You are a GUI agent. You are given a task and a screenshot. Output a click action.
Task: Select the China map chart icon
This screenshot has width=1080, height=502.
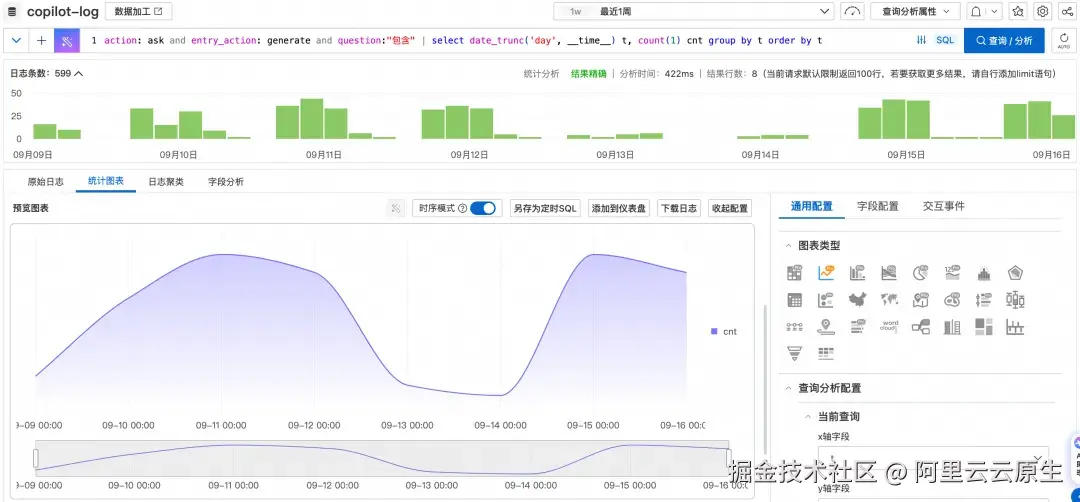(858, 300)
